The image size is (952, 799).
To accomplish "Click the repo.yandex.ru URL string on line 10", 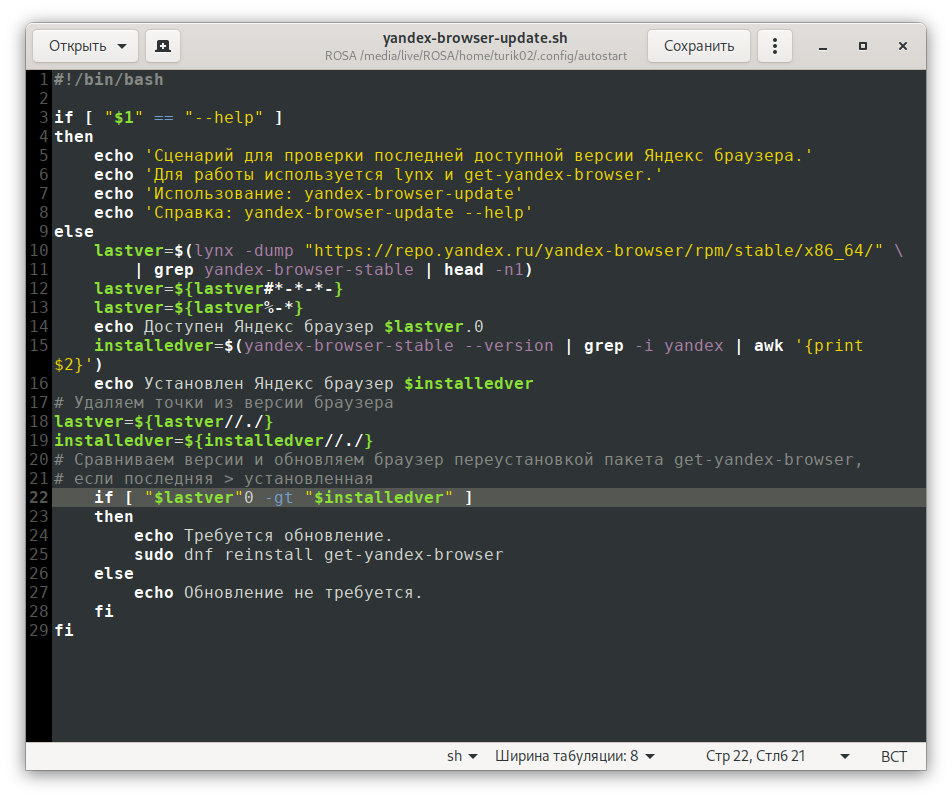I will (593, 251).
